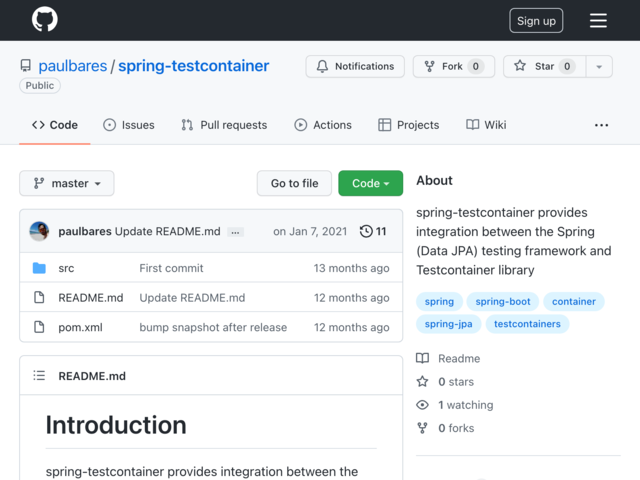Open the Pull requests tab
Viewport: 640px width, 480px height.
pyautogui.click(x=224, y=125)
